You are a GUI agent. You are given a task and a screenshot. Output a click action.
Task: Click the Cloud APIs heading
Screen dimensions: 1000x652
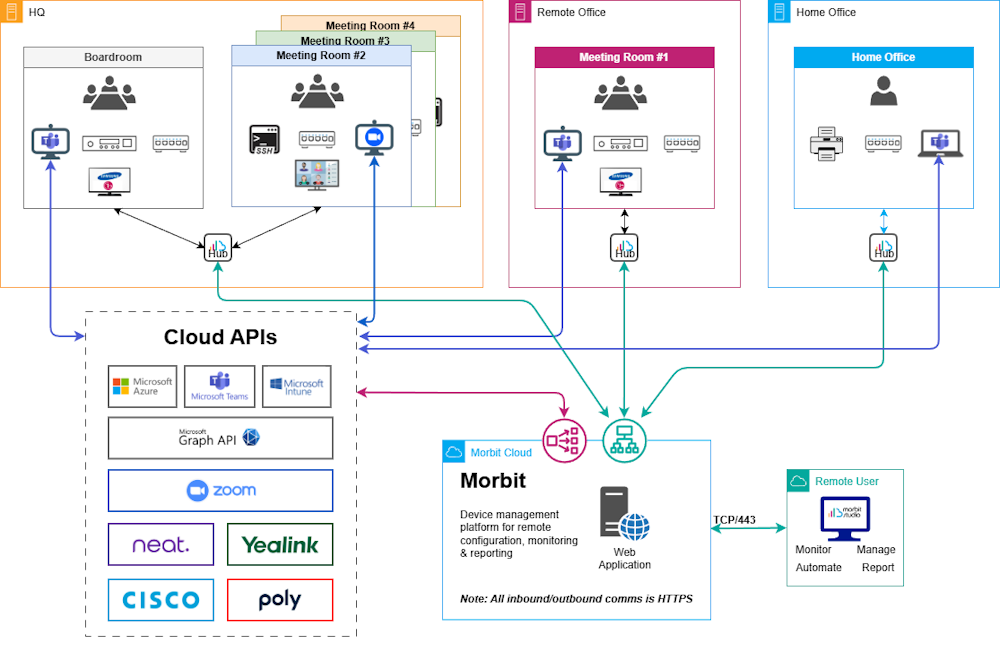click(220, 337)
